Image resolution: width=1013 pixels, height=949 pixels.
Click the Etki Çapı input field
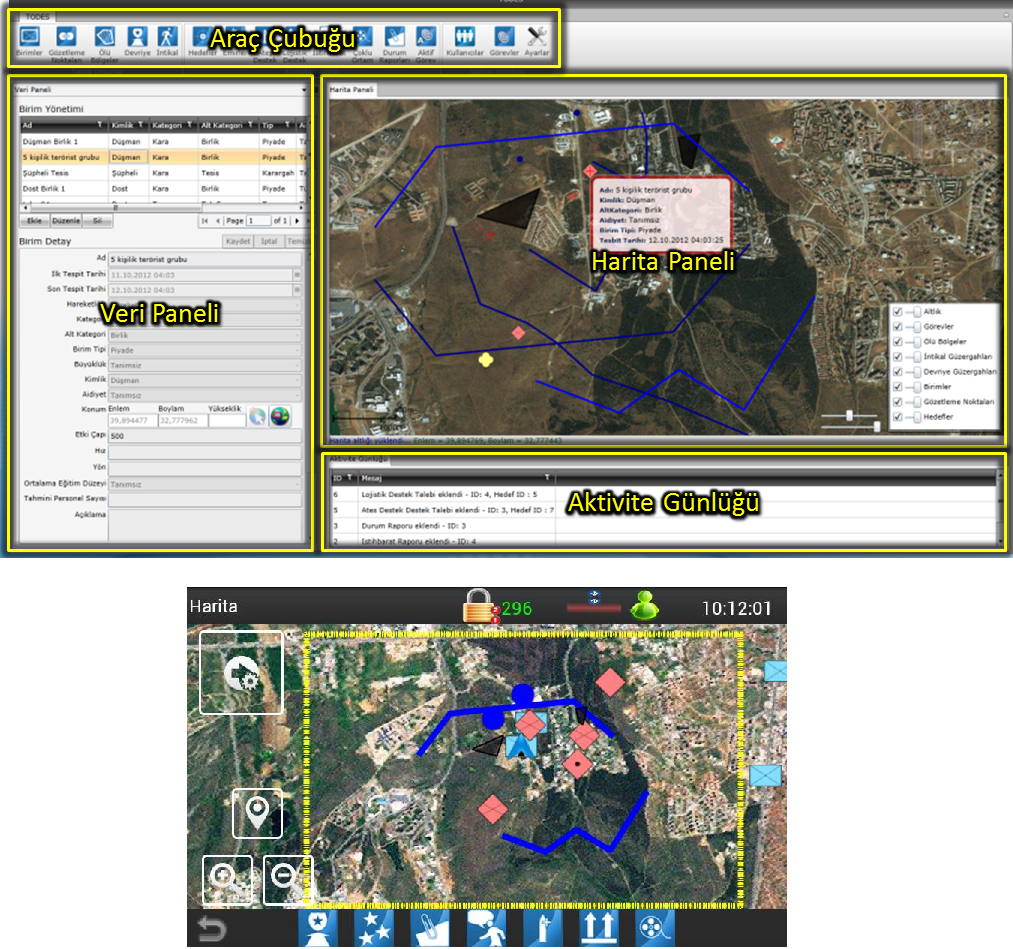tap(205, 436)
